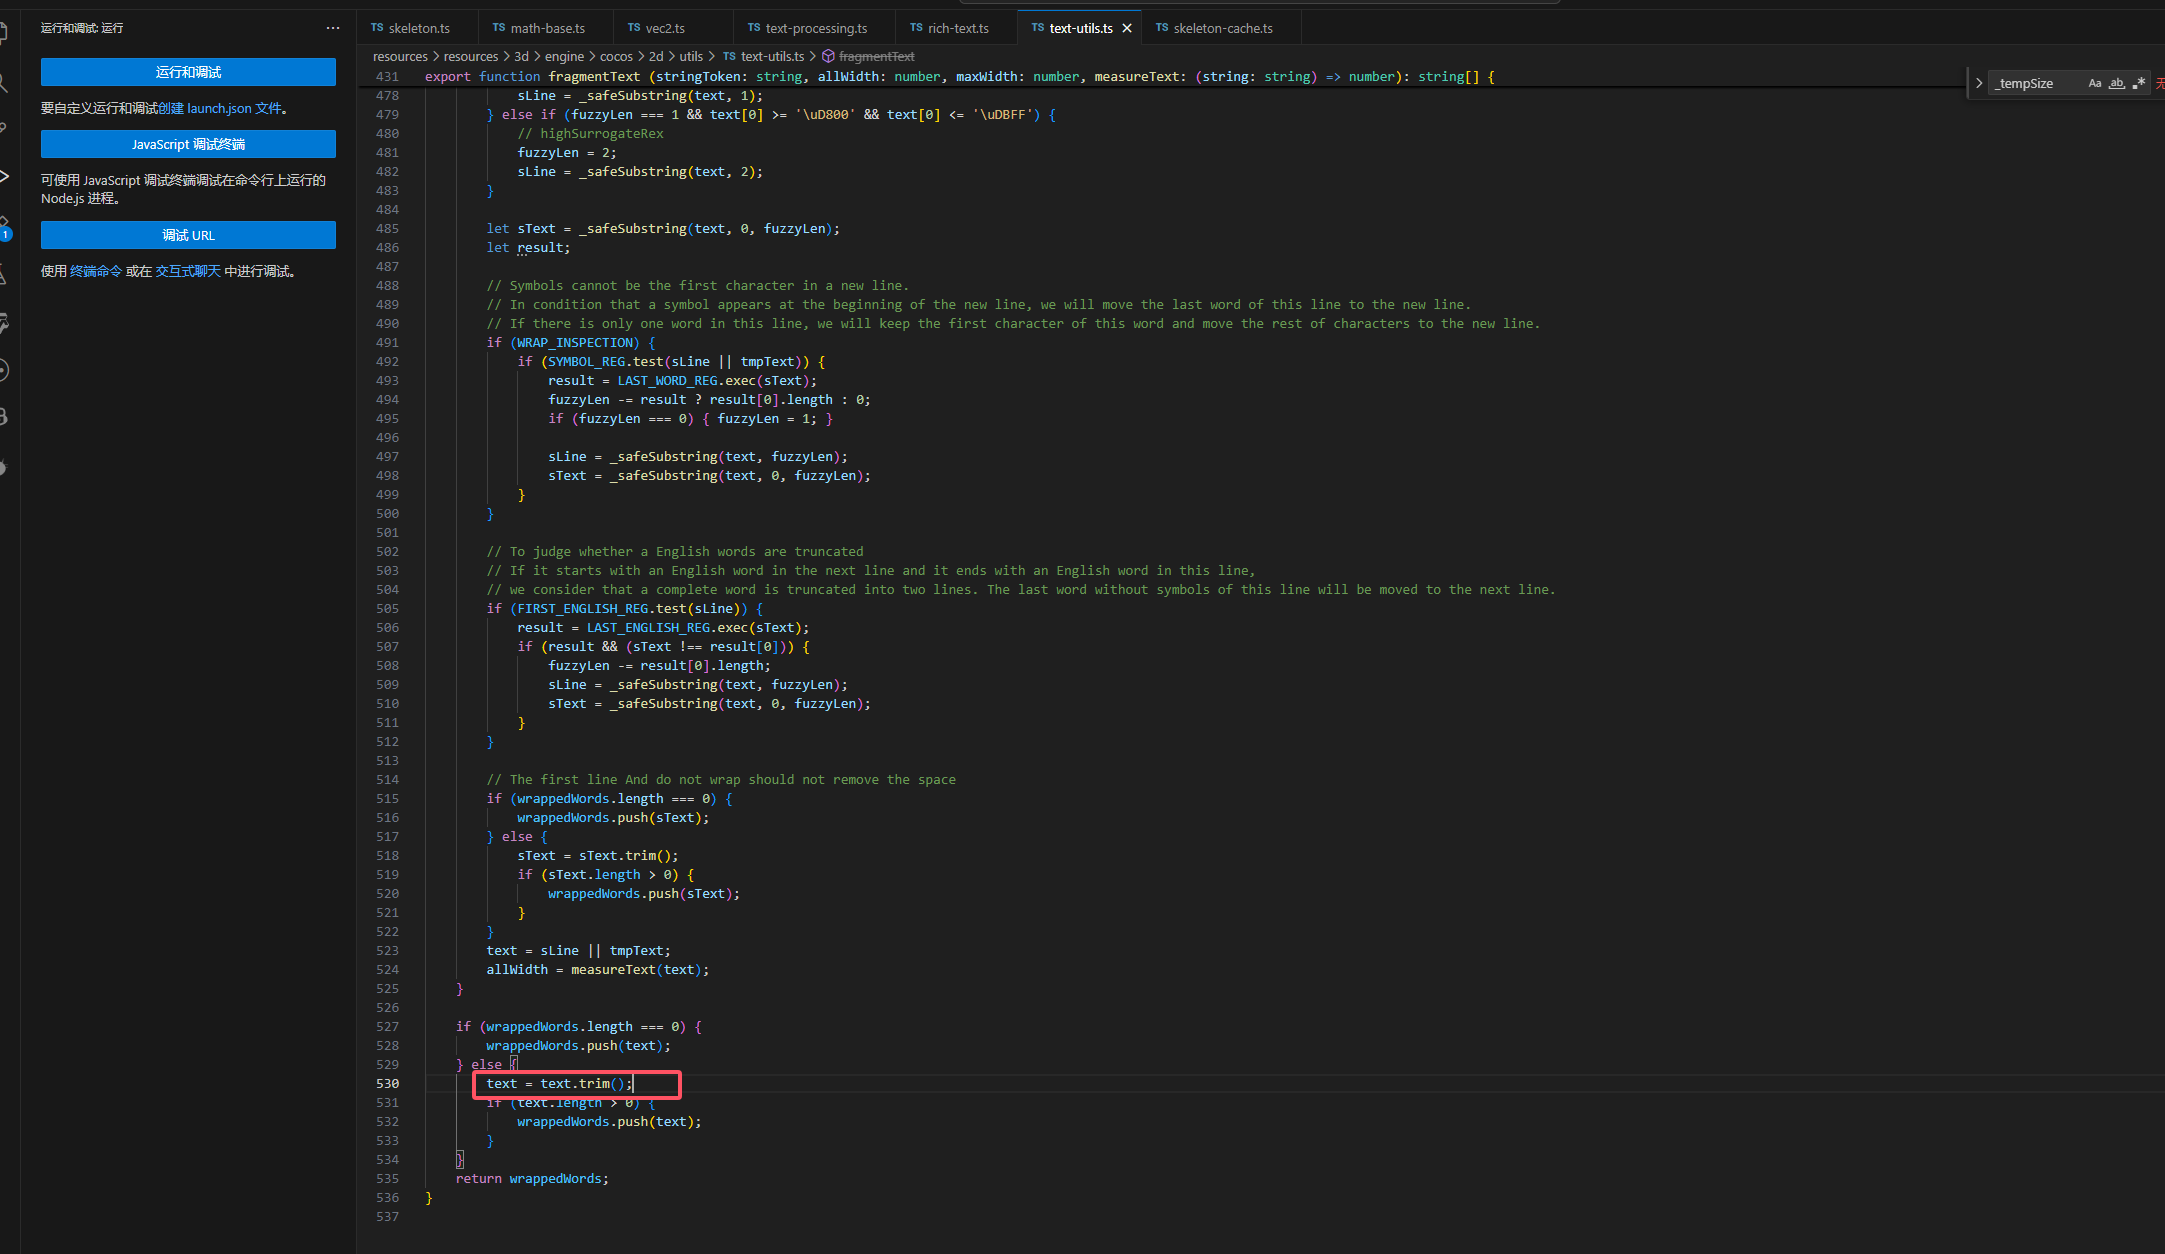
Task: Open the Source Control view icon
Action: [4, 128]
